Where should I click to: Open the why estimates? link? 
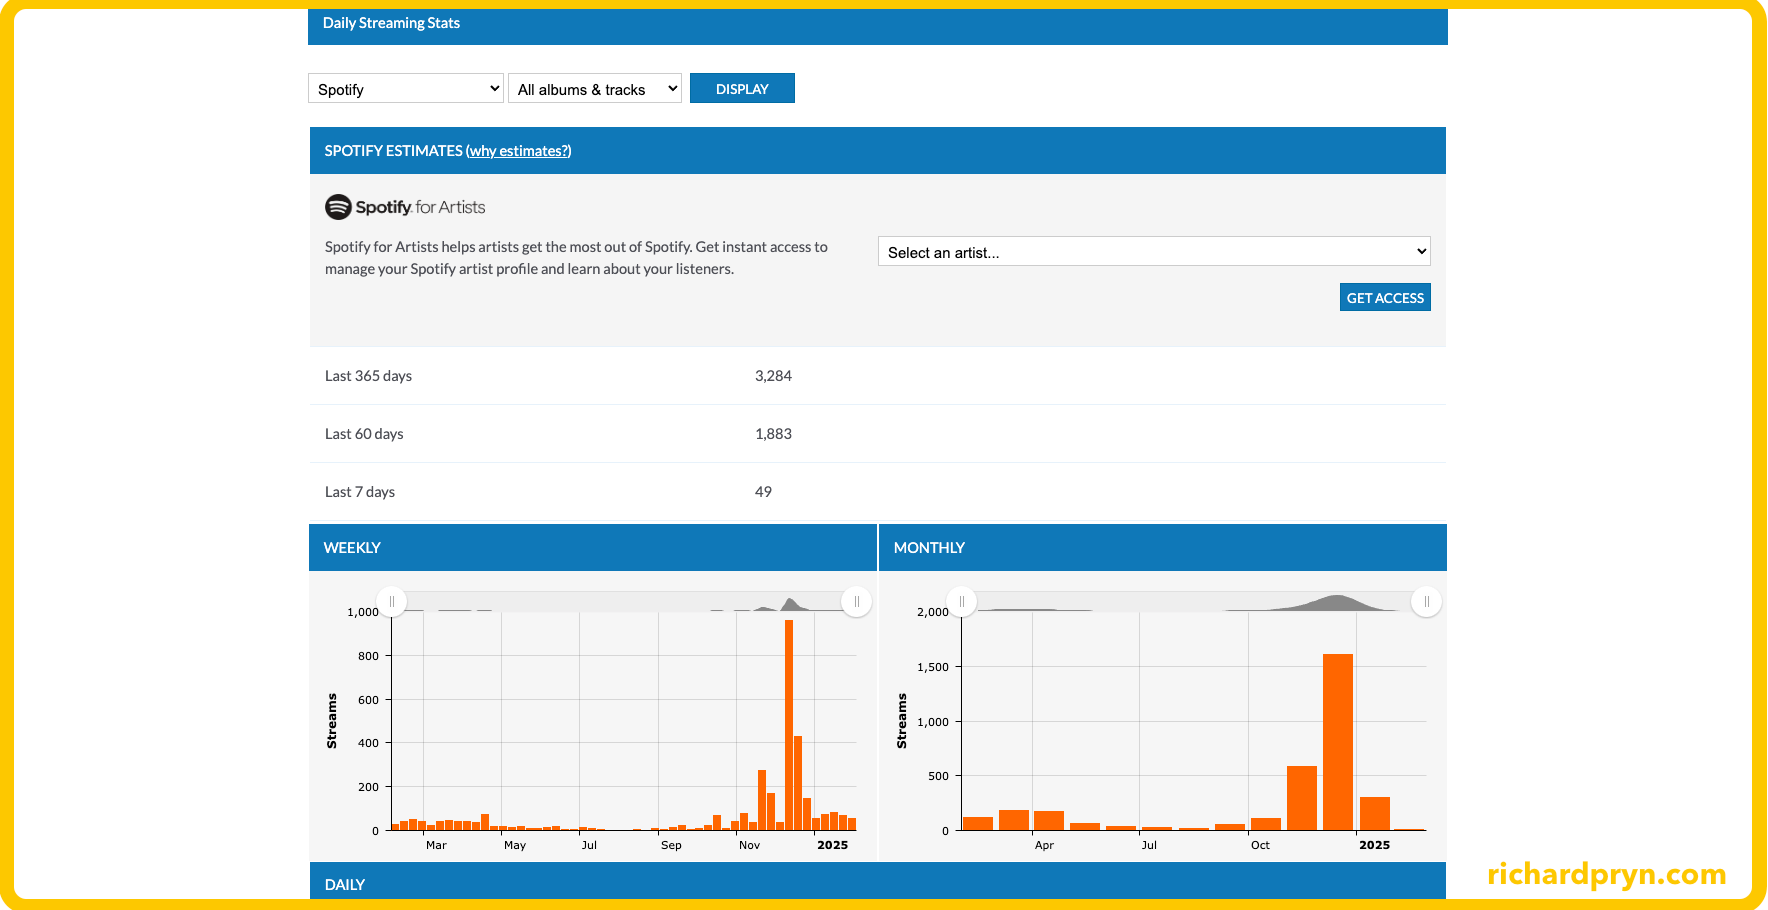(518, 151)
